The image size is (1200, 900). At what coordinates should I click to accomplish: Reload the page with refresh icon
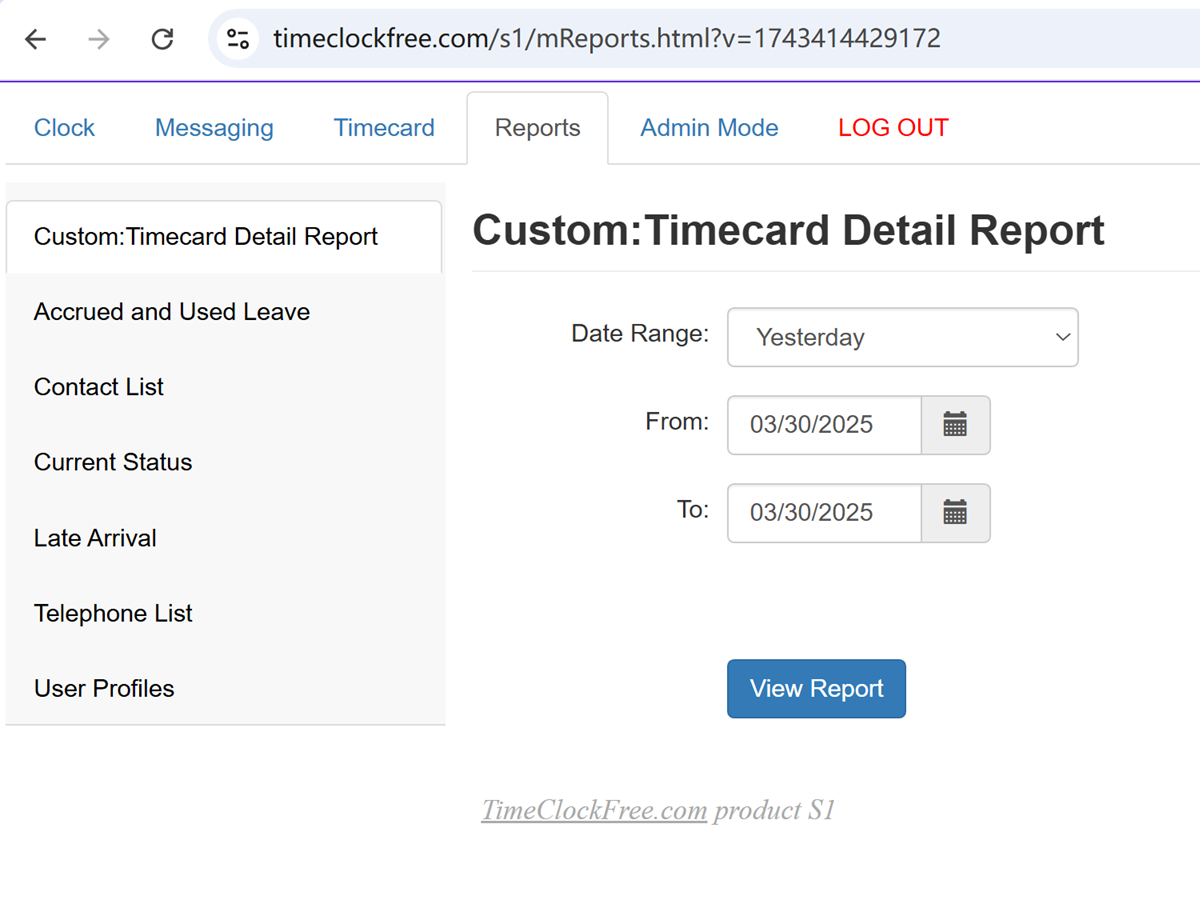pos(162,39)
